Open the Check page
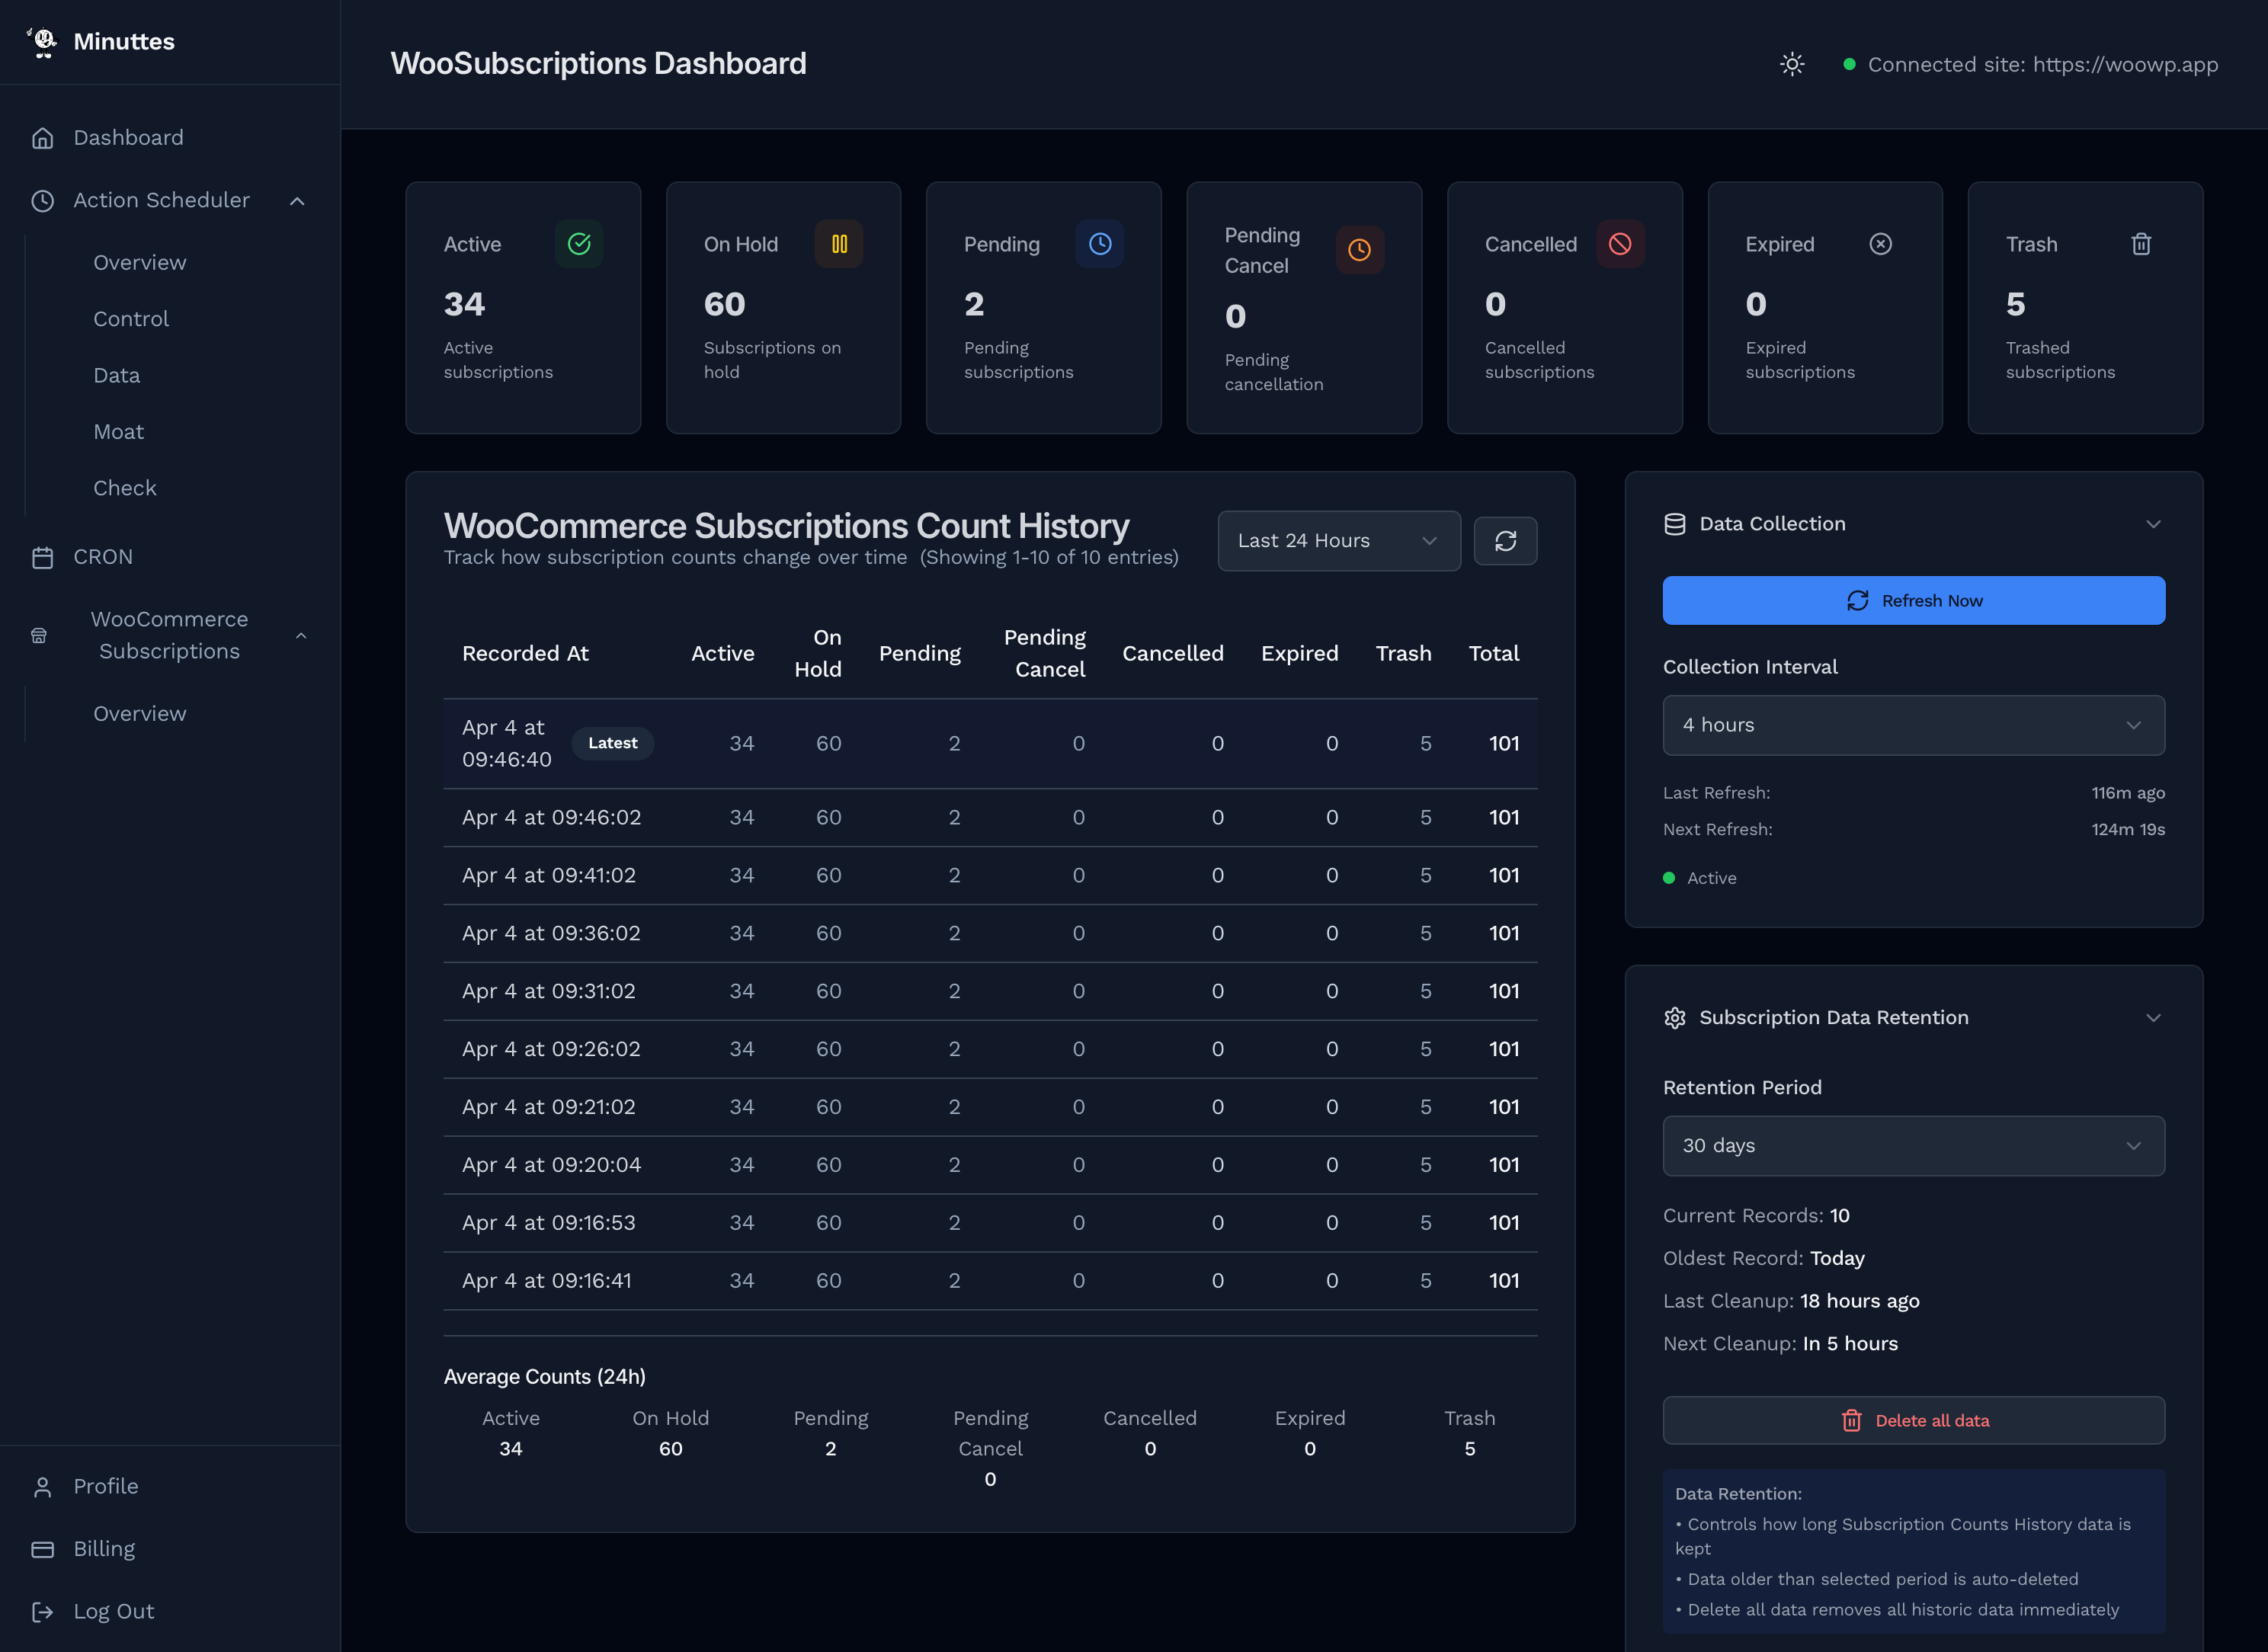Screen dimensions: 2268x1652 click(124, 487)
